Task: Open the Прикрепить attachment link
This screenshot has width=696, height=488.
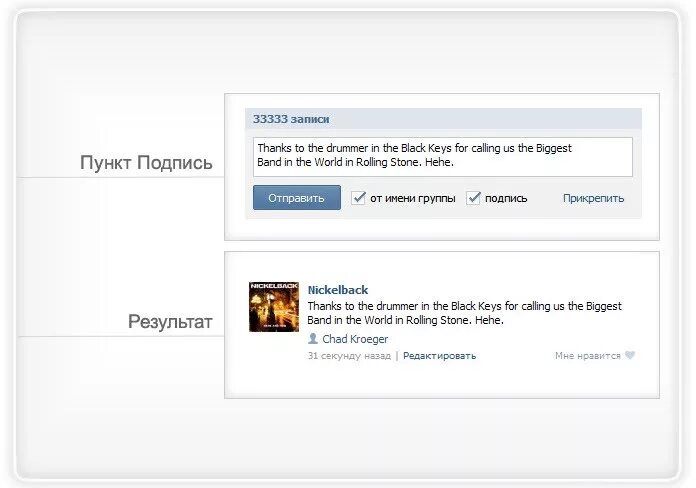Action: click(593, 198)
